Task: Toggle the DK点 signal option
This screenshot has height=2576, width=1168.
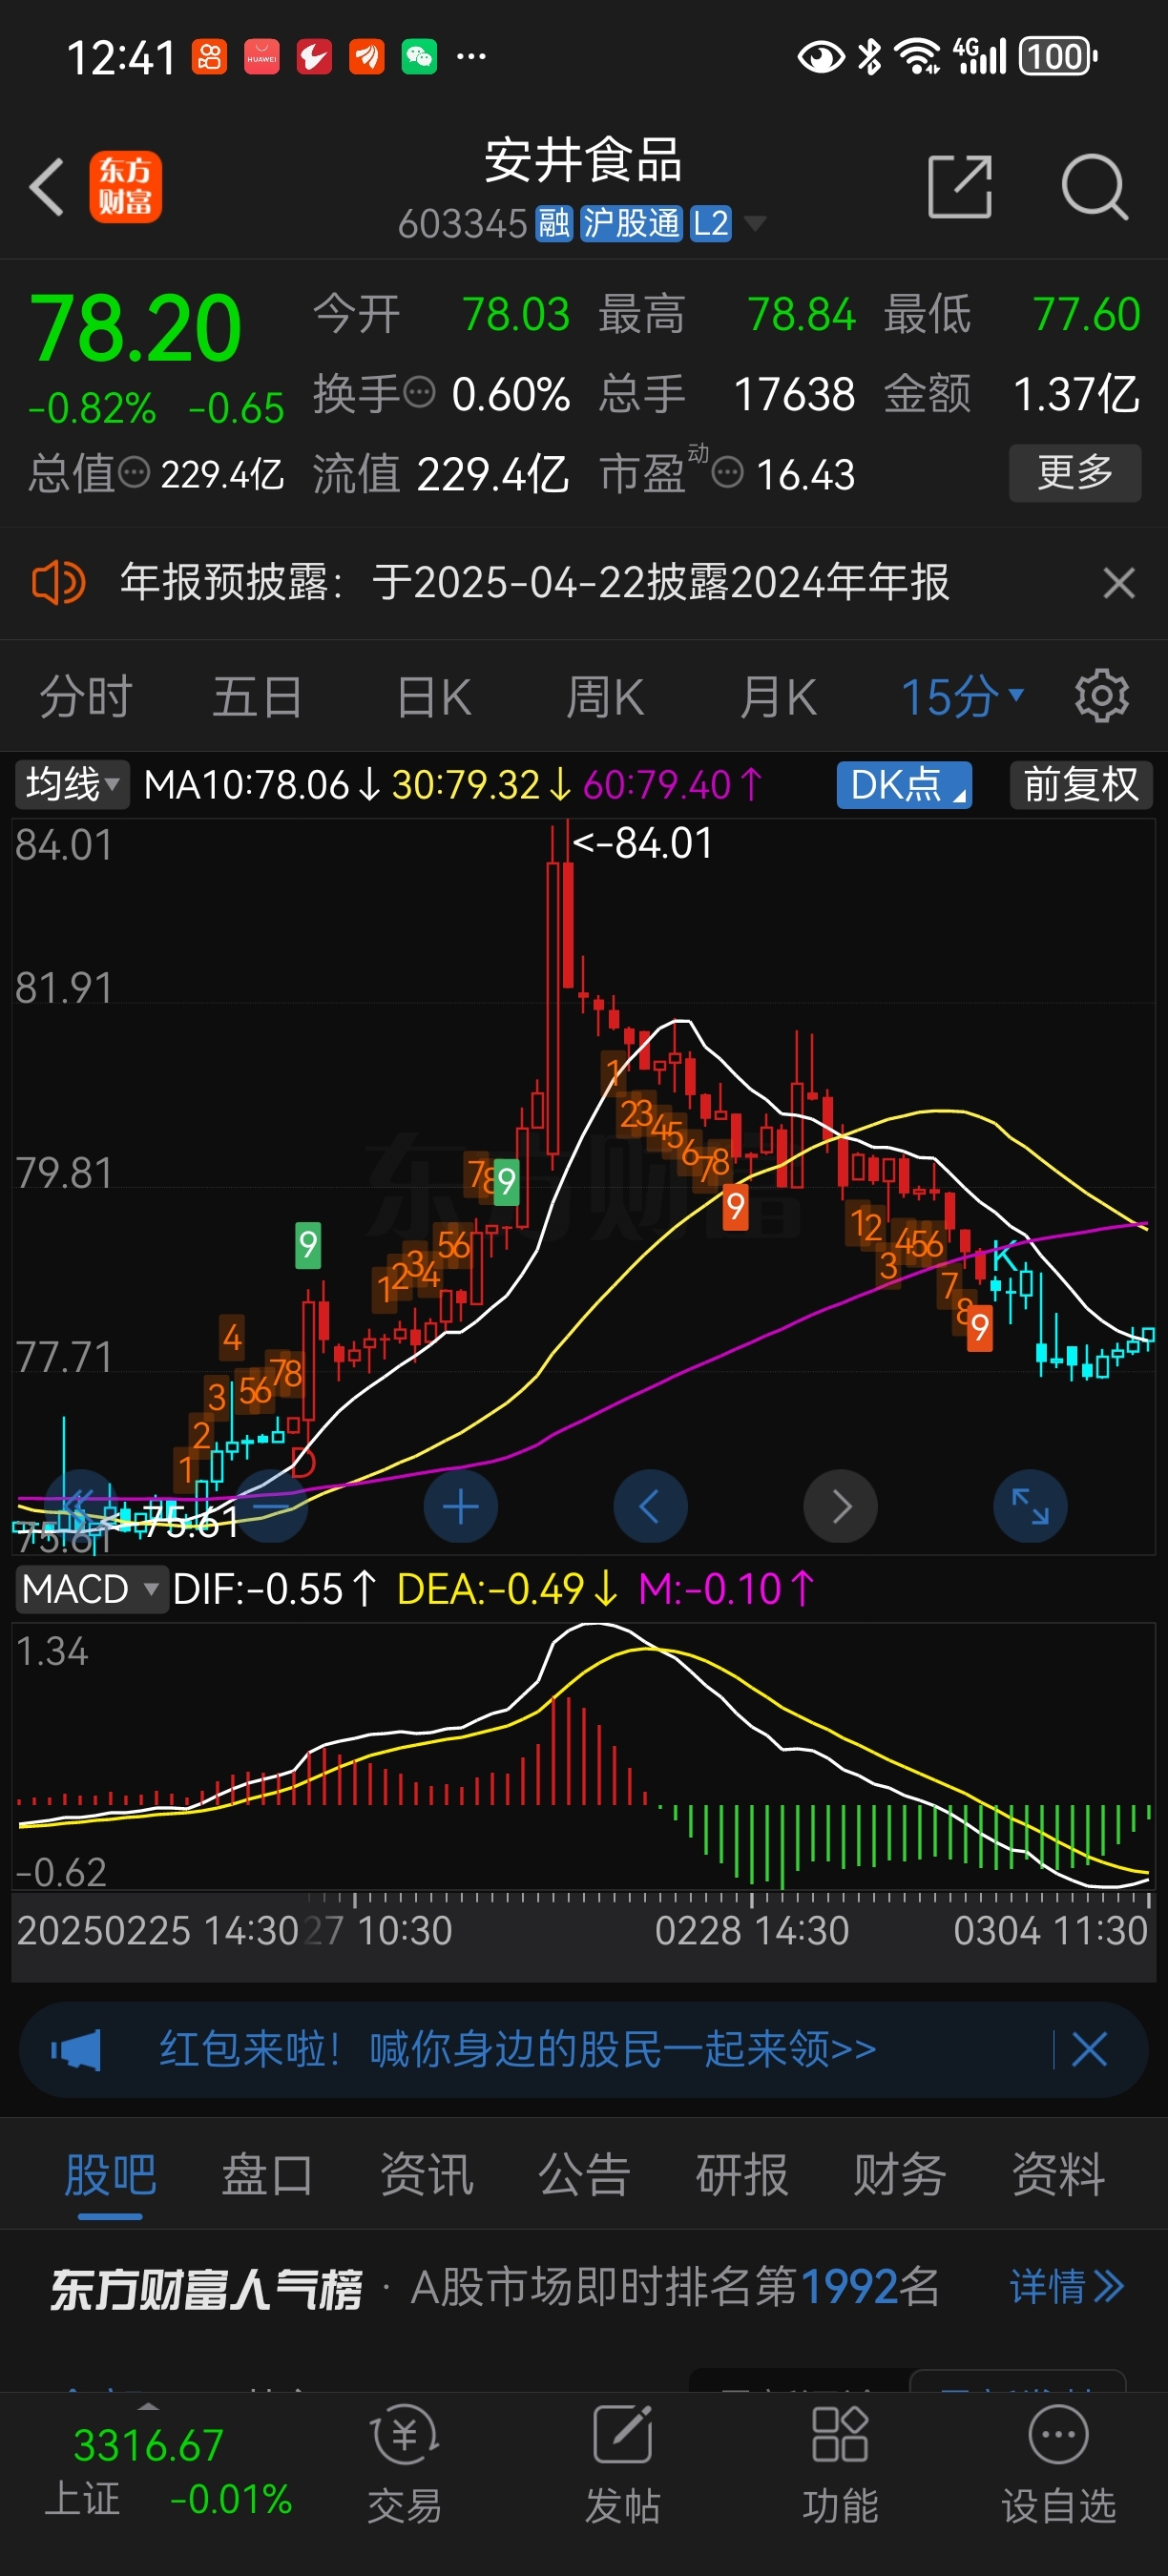Action: point(905,784)
